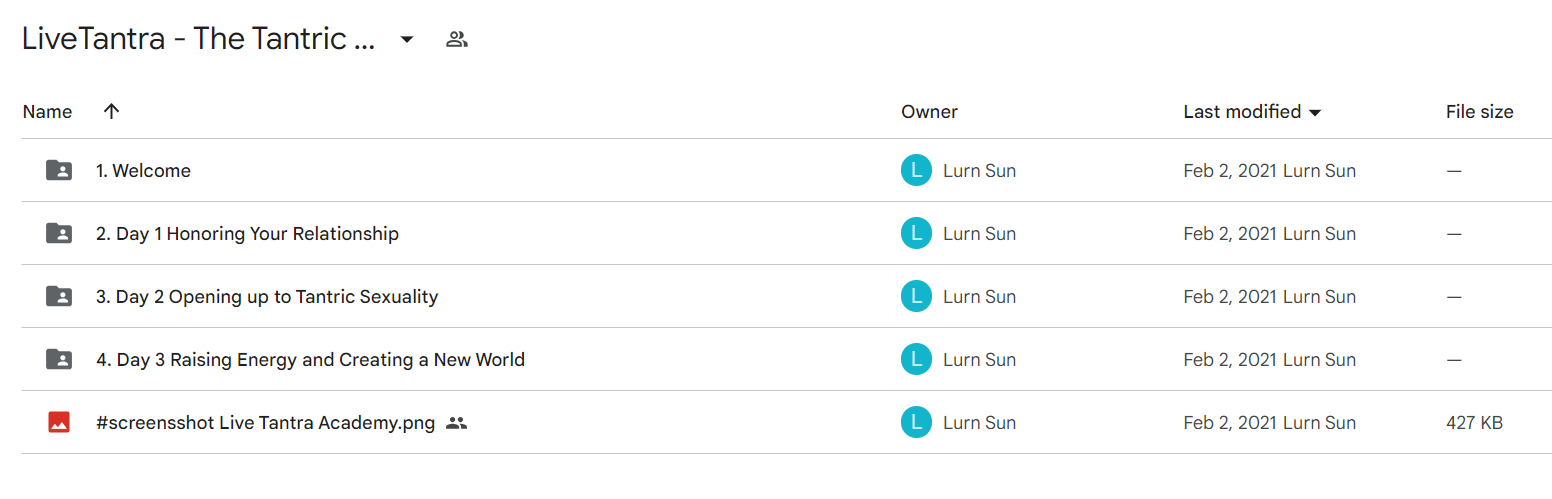Open the 1. Welcome folder
This screenshot has width=1552, height=499.
(143, 171)
